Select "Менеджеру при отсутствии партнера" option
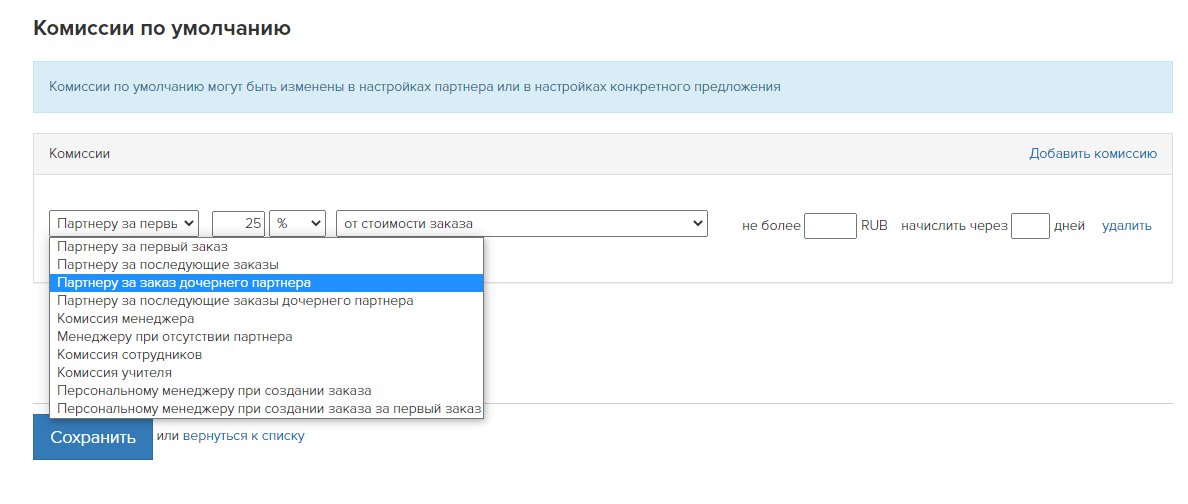The height and width of the screenshot is (504, 1188). tap(266, 337)
